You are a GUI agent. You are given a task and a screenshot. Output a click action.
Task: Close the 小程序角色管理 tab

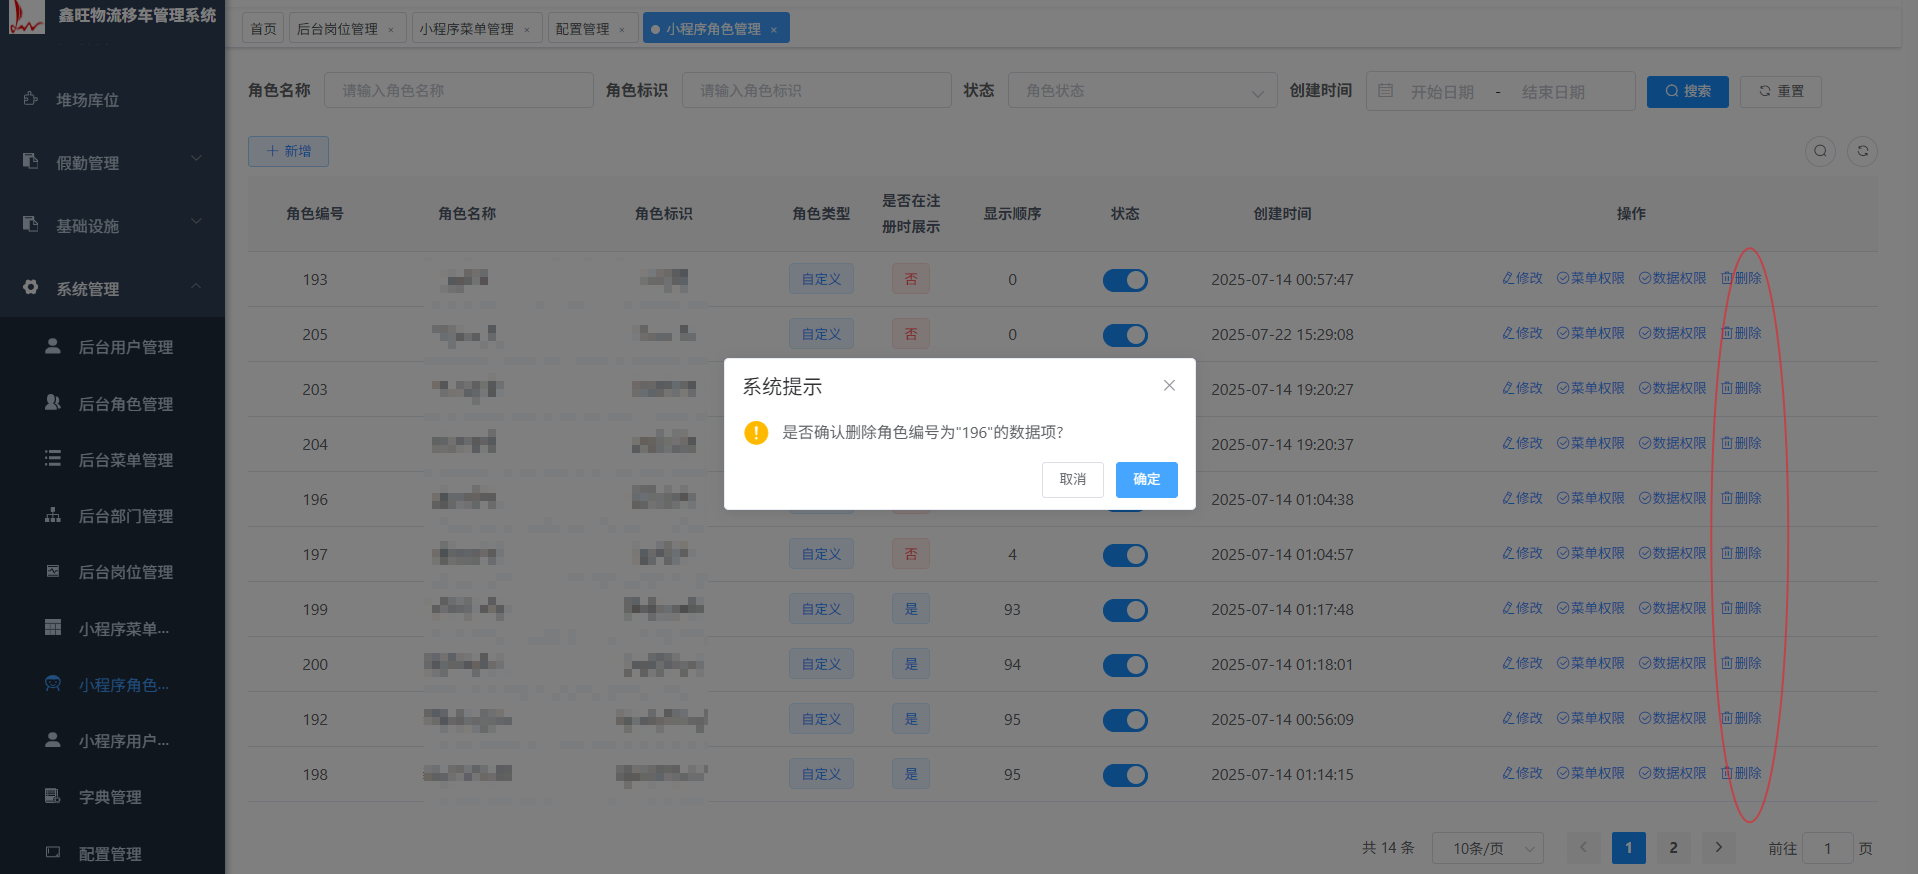[774, 30]
